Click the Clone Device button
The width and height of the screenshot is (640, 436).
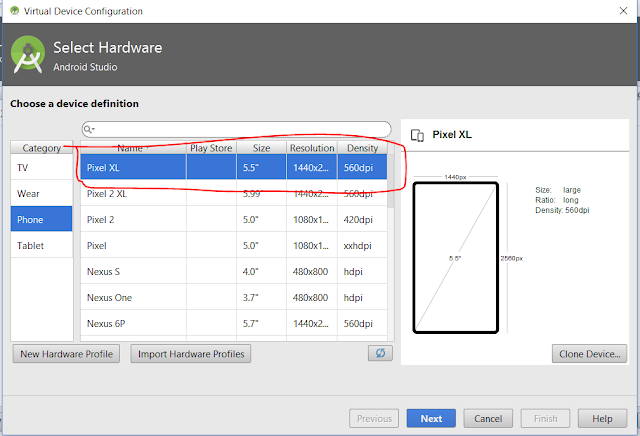click(589, 354)
